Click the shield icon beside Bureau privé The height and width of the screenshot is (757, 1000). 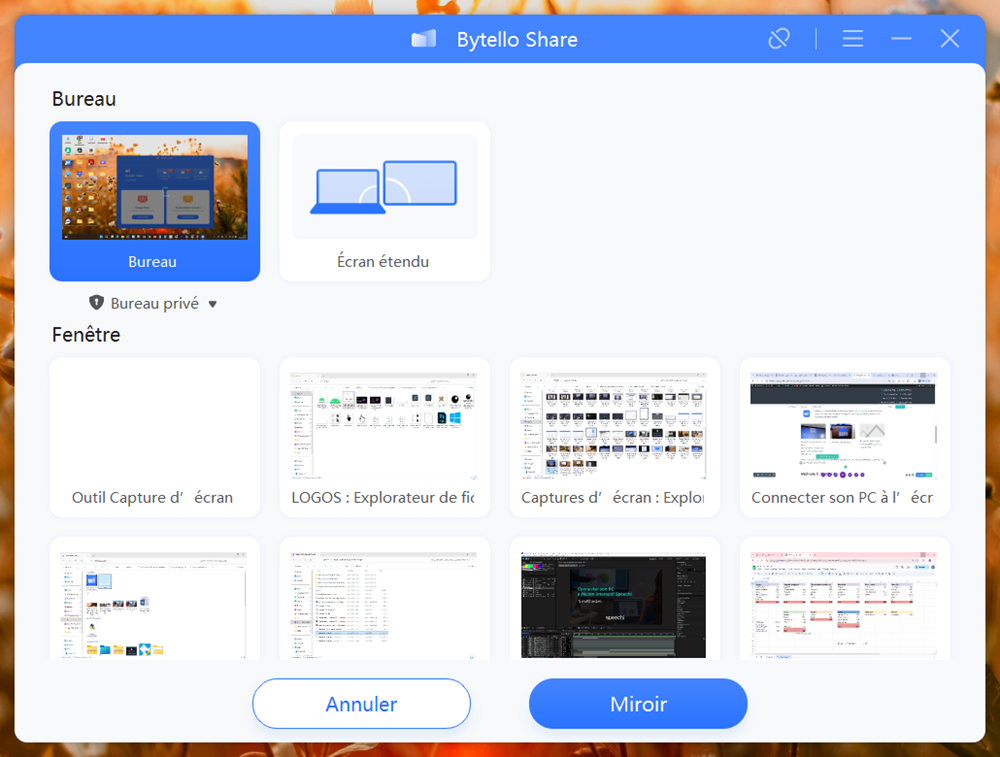point(97,303)
